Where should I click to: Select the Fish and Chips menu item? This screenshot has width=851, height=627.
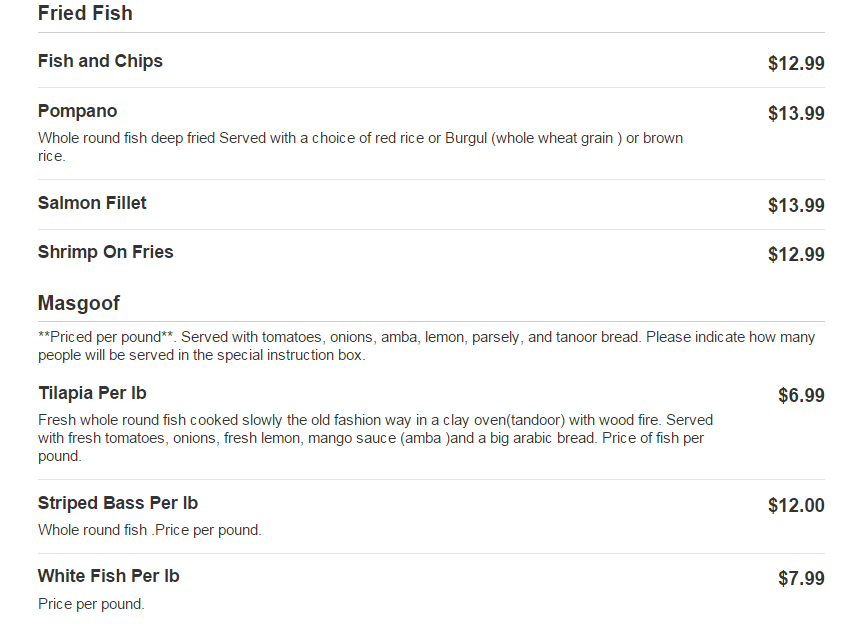coord(100,61)
